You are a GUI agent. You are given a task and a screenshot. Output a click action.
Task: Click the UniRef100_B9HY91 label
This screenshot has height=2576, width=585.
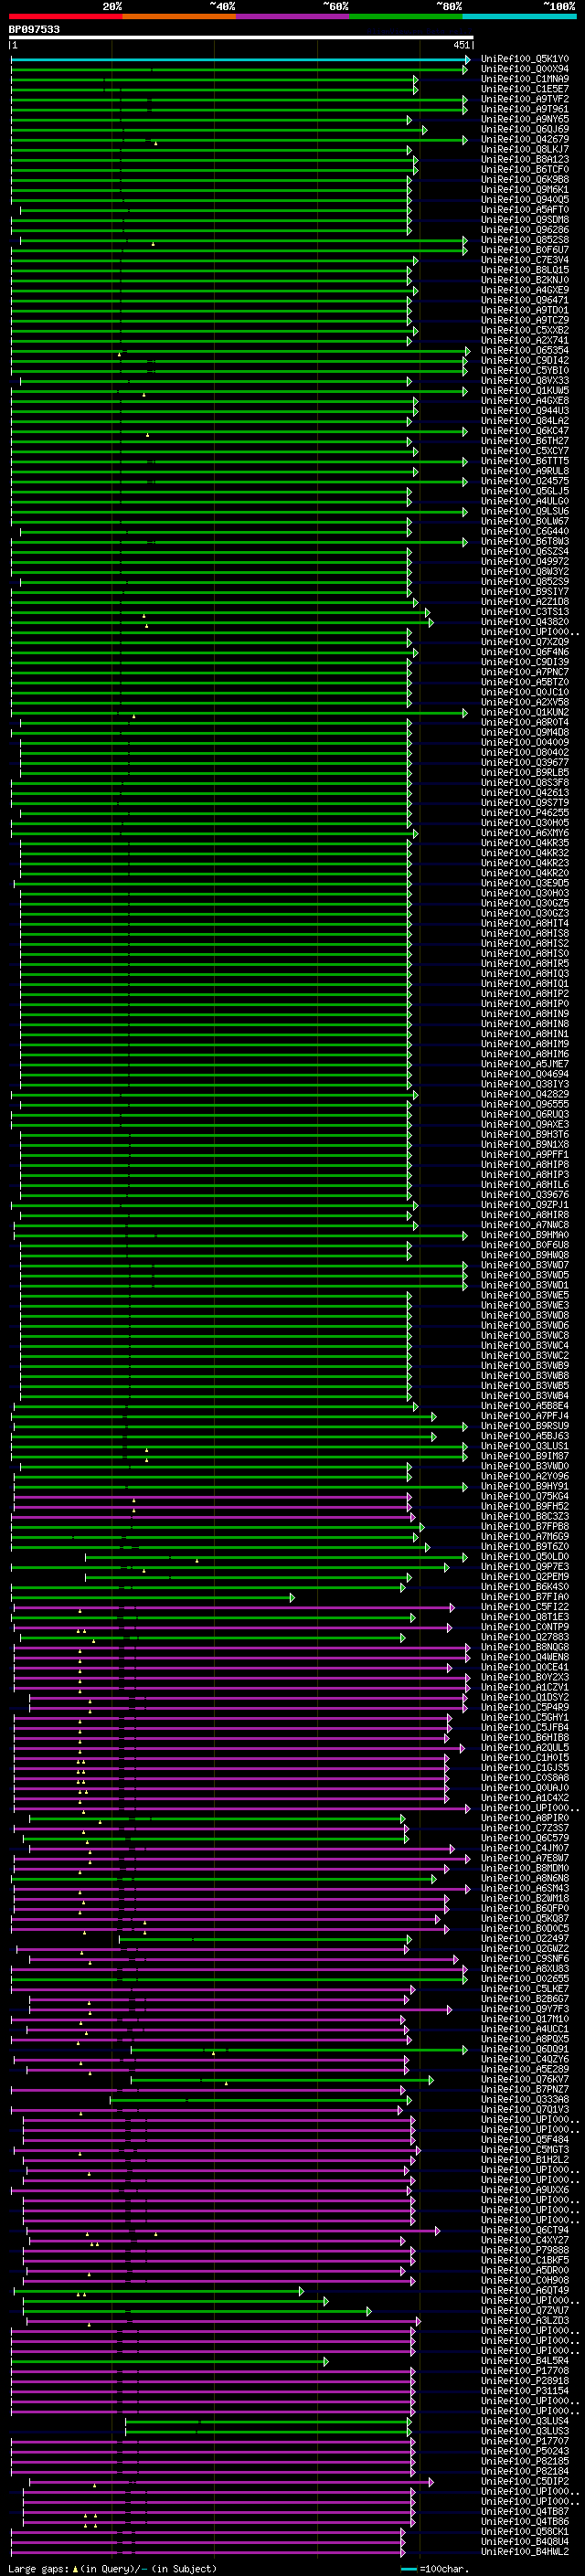pos(524,1486)
